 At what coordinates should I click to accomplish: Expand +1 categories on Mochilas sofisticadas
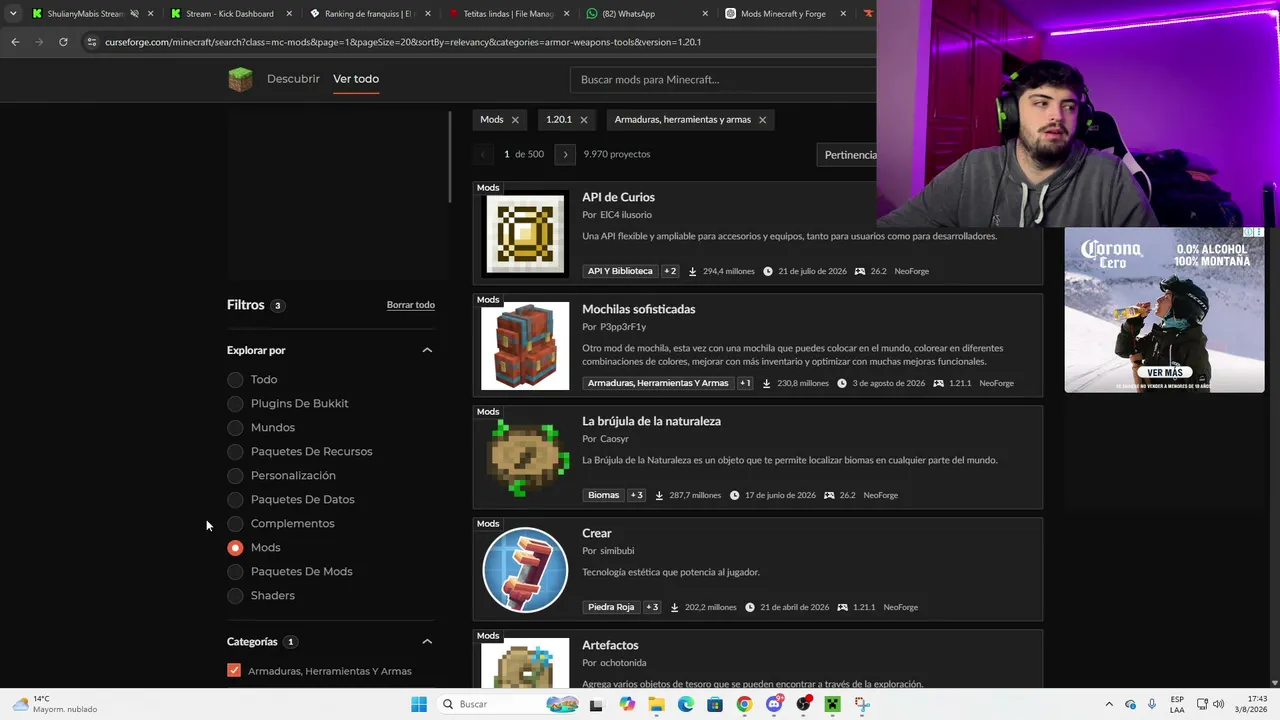coord(745,383)
